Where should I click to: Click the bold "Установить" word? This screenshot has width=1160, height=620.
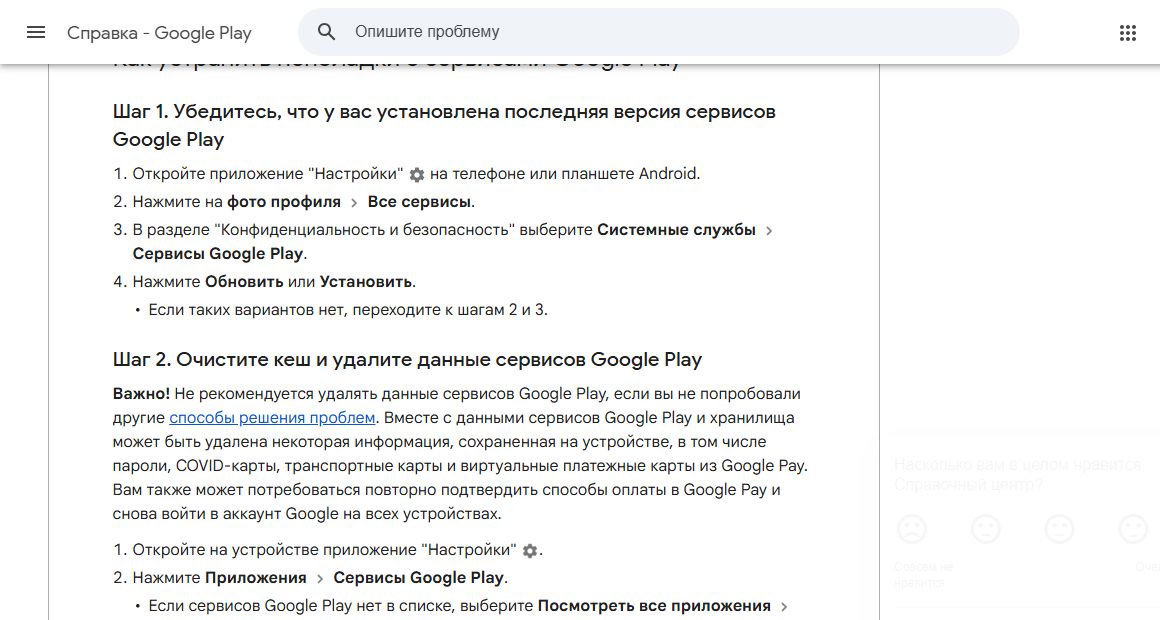365,281
